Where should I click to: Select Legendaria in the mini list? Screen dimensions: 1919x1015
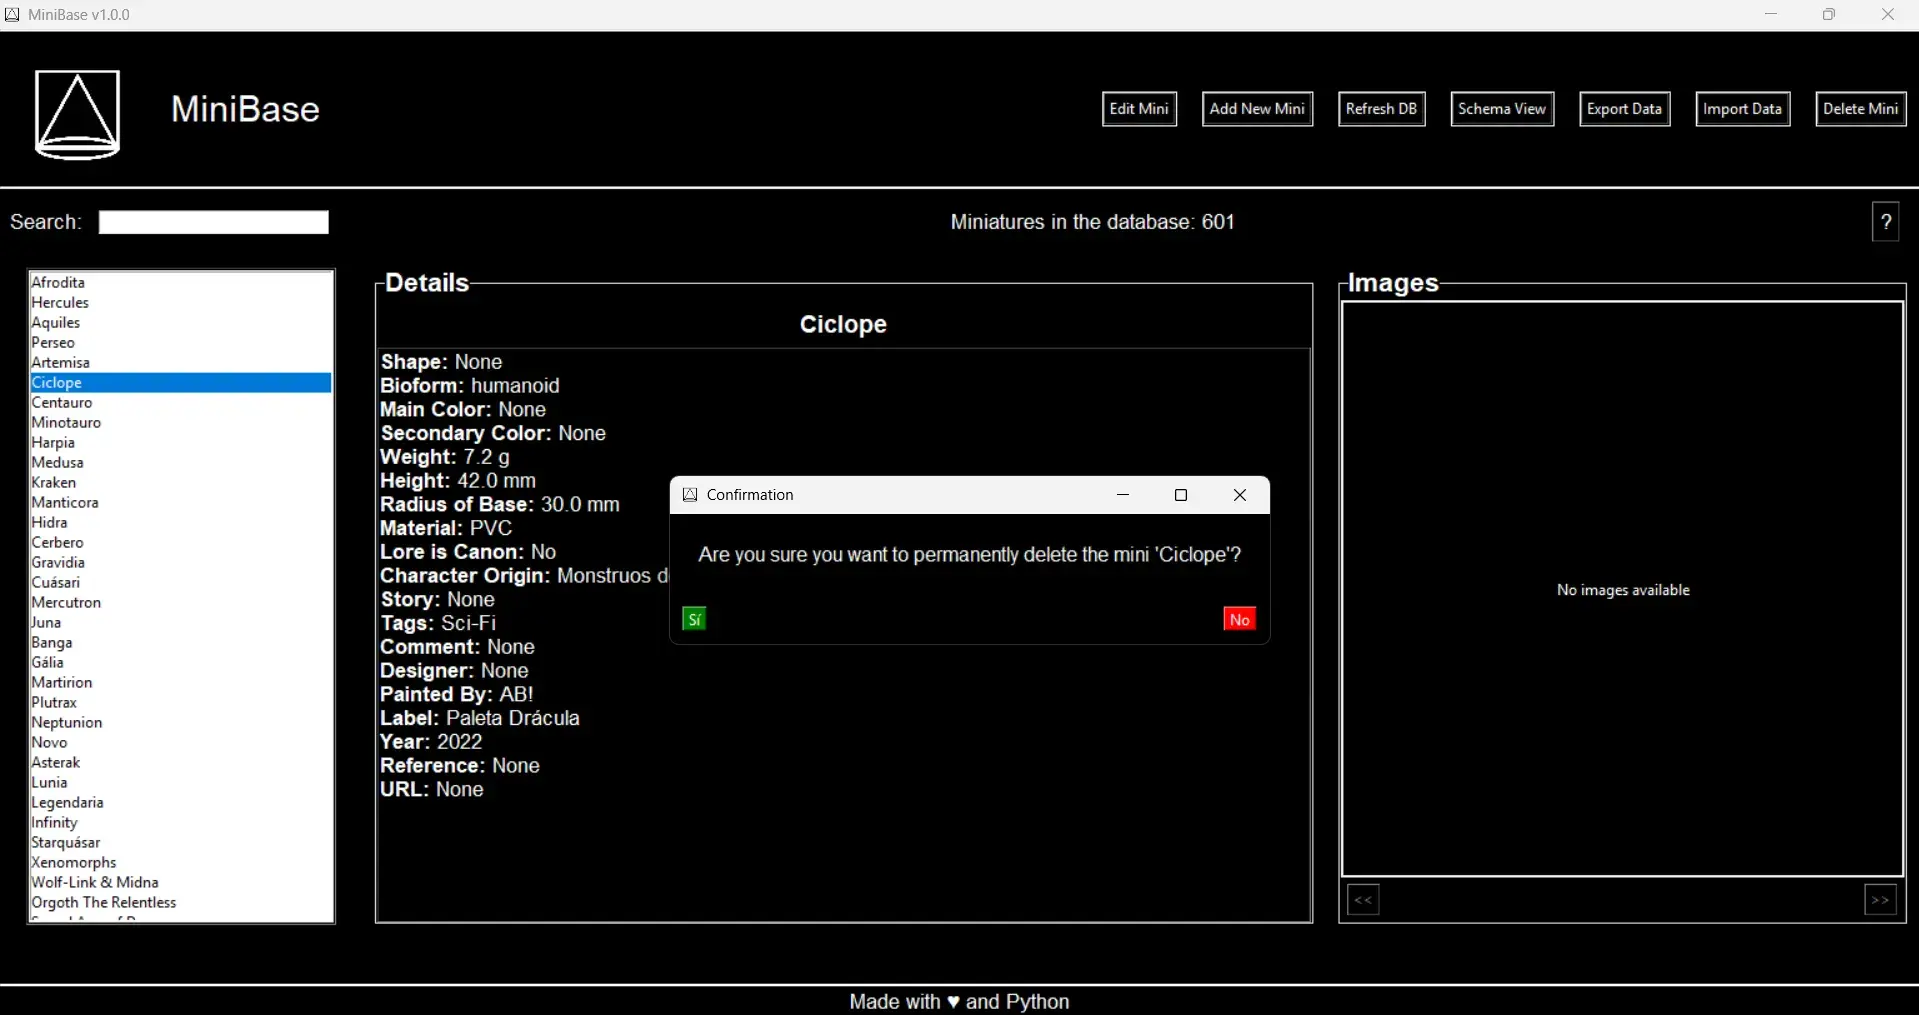(181, 803)
